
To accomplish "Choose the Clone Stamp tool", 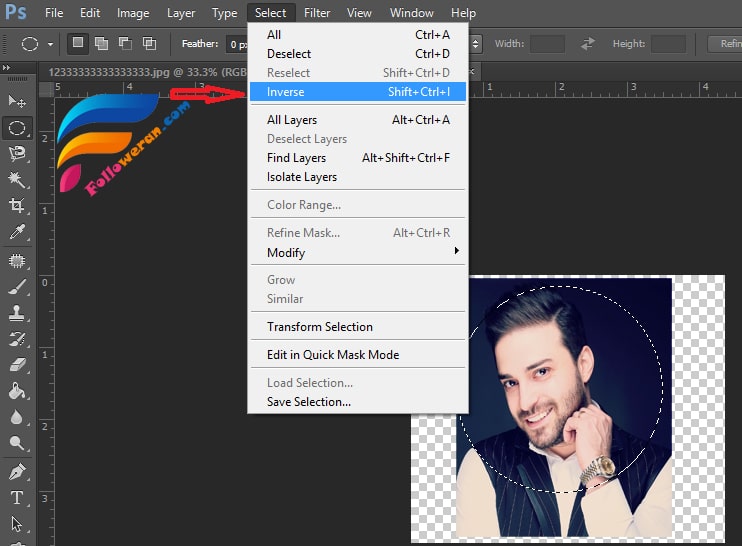I will [17, 312].
